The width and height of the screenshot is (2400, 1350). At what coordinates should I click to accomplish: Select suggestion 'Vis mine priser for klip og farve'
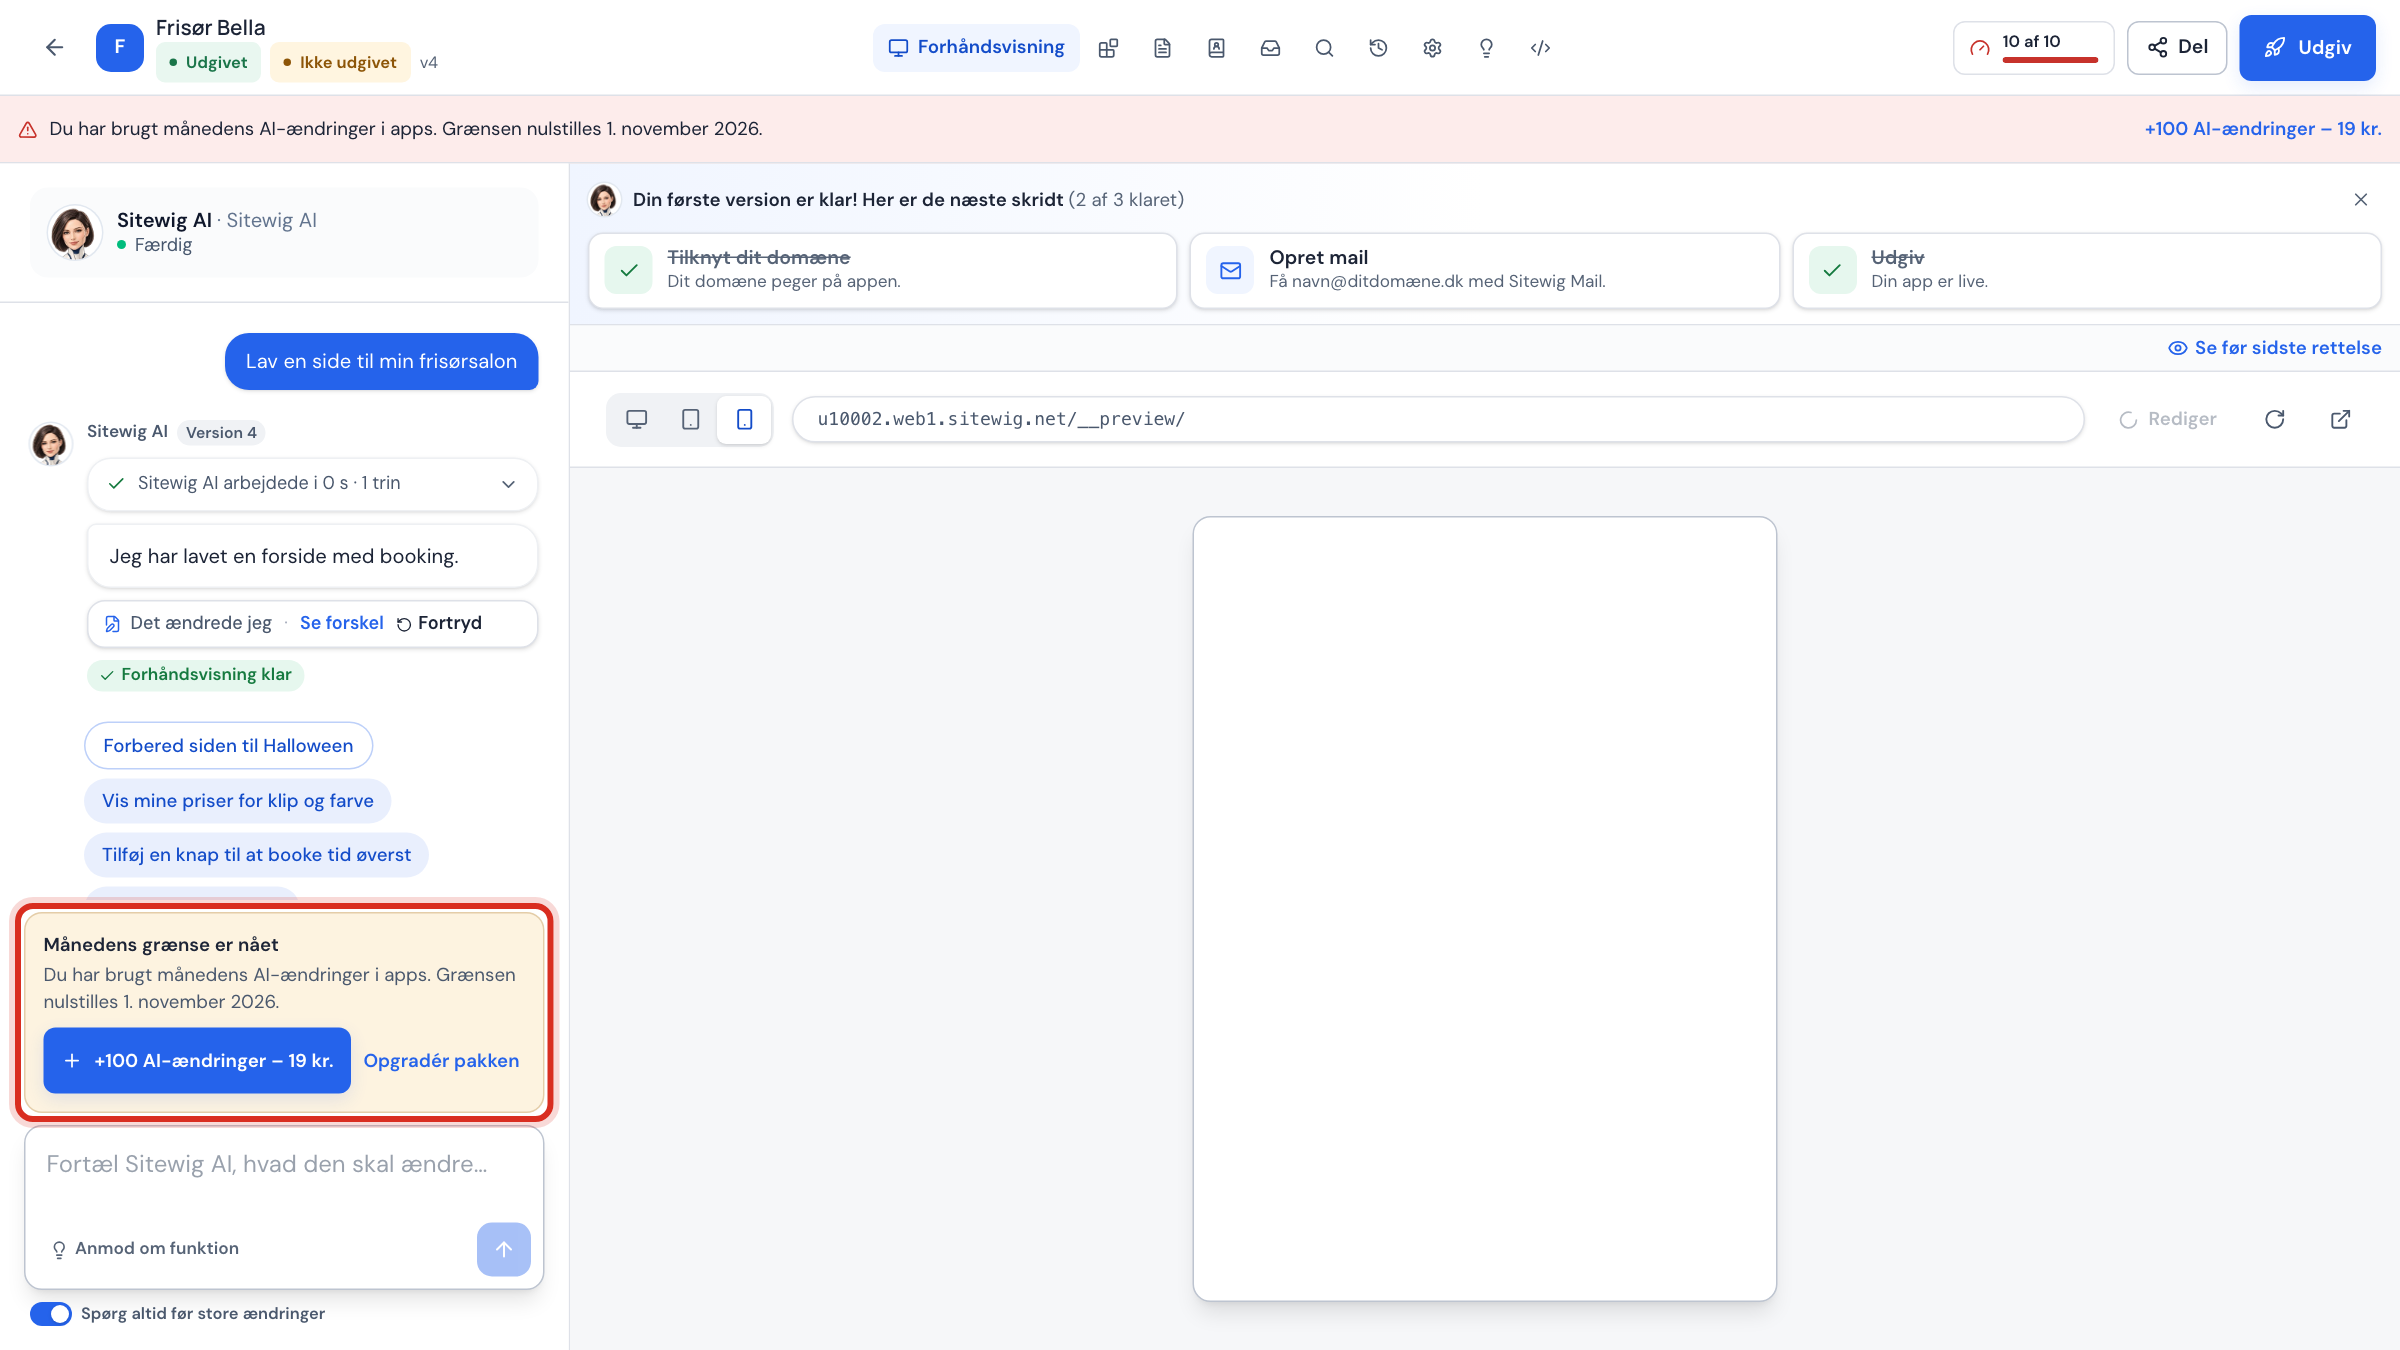pos(238,801)
